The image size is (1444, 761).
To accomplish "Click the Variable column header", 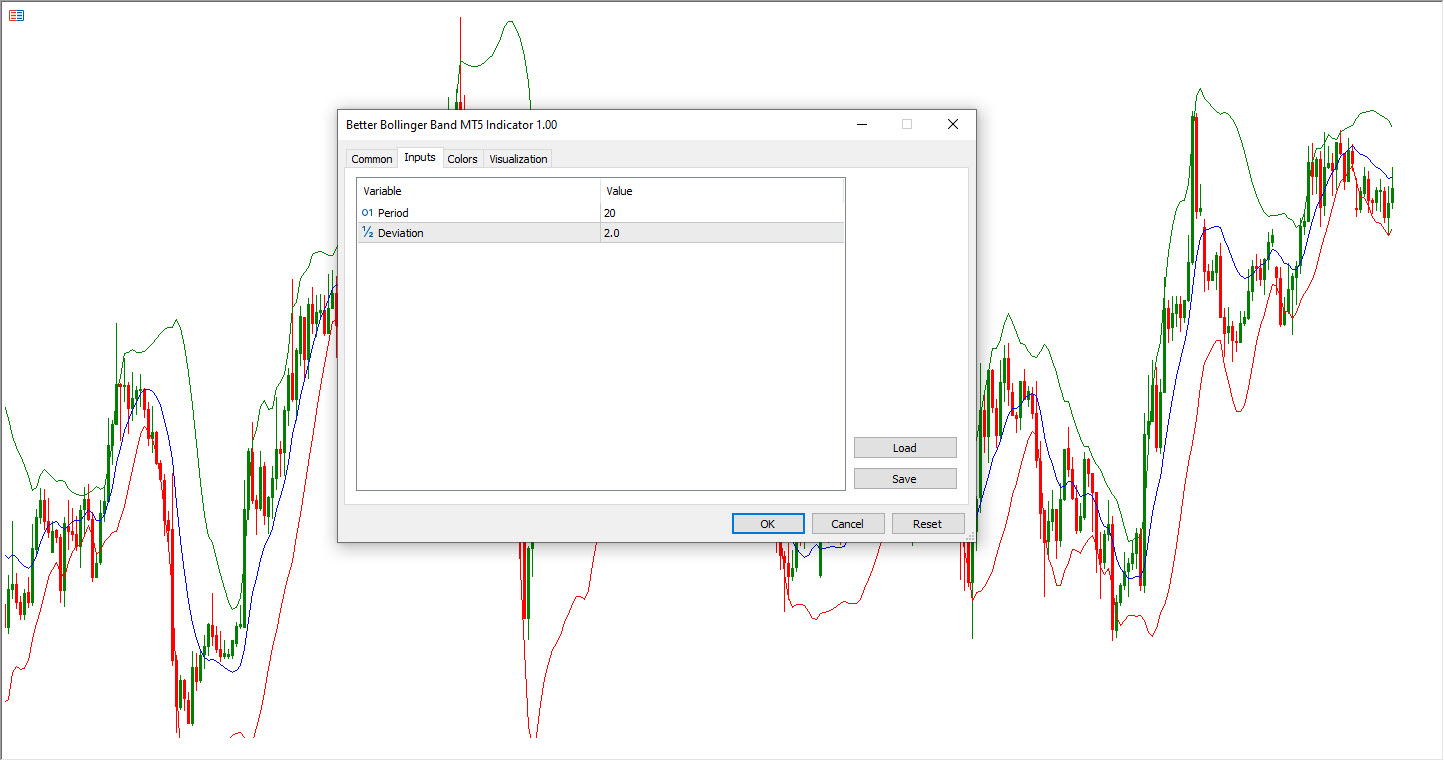I will tap(478, 191).
